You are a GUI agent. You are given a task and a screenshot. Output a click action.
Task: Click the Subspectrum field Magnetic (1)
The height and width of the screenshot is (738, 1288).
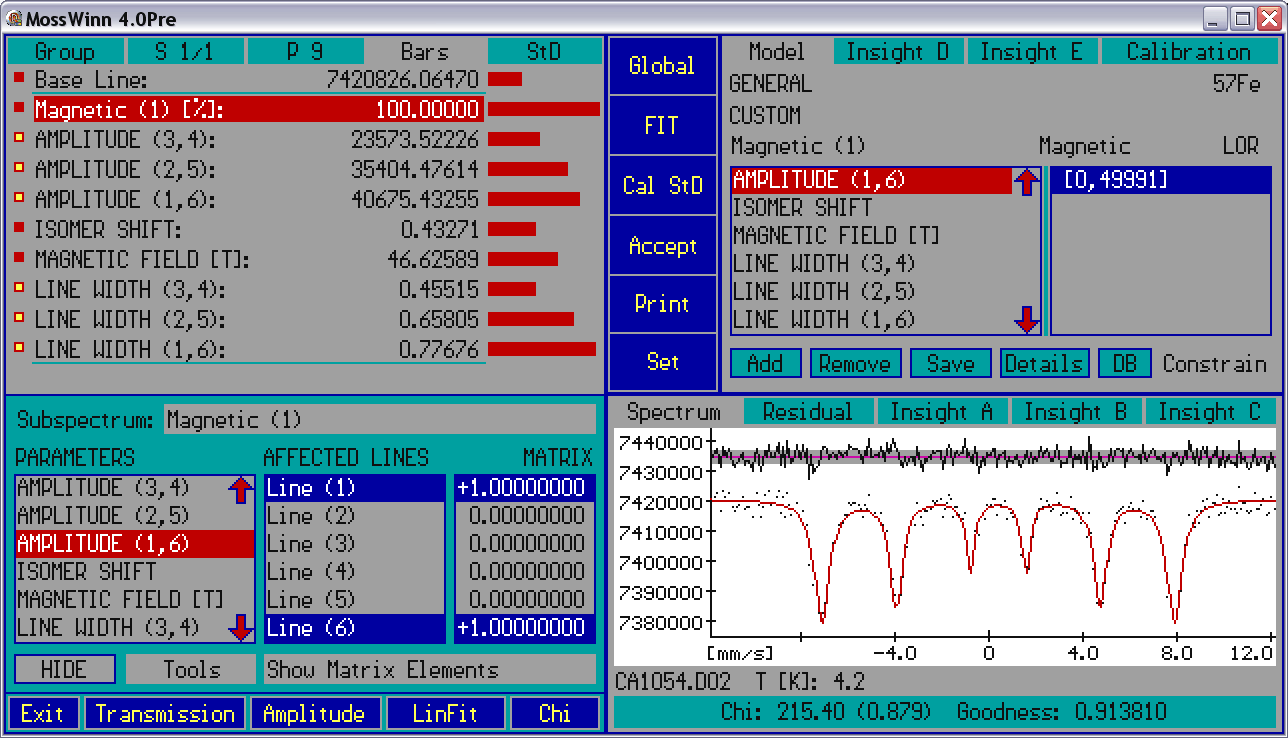(x=380, y=420)
